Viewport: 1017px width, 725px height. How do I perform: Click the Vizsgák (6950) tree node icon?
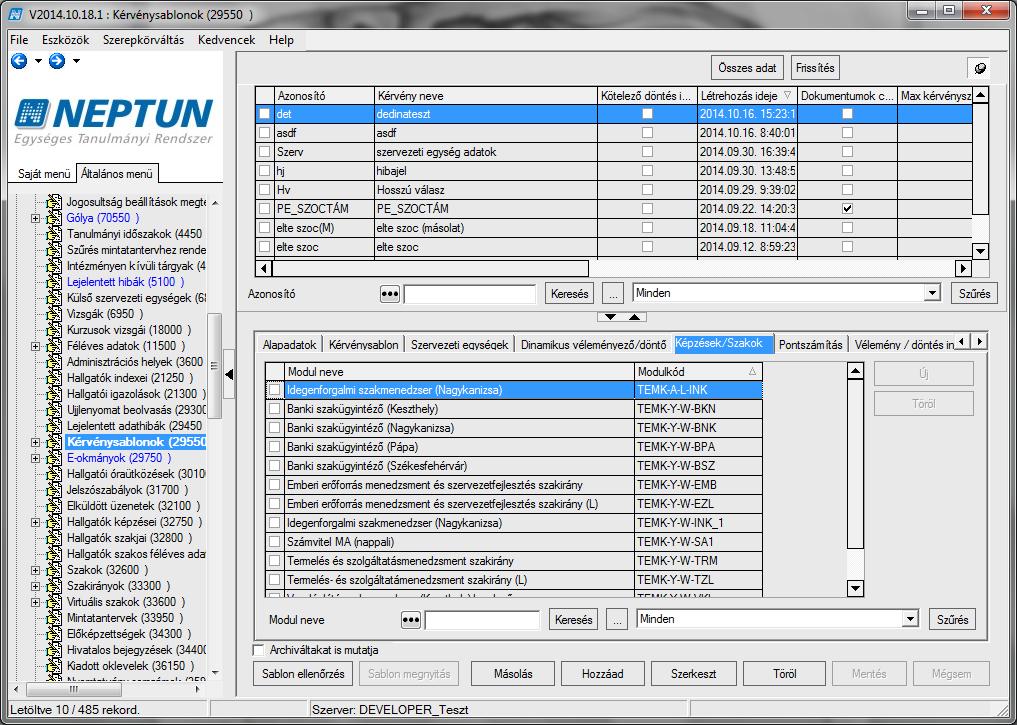[x=54, y=314]
